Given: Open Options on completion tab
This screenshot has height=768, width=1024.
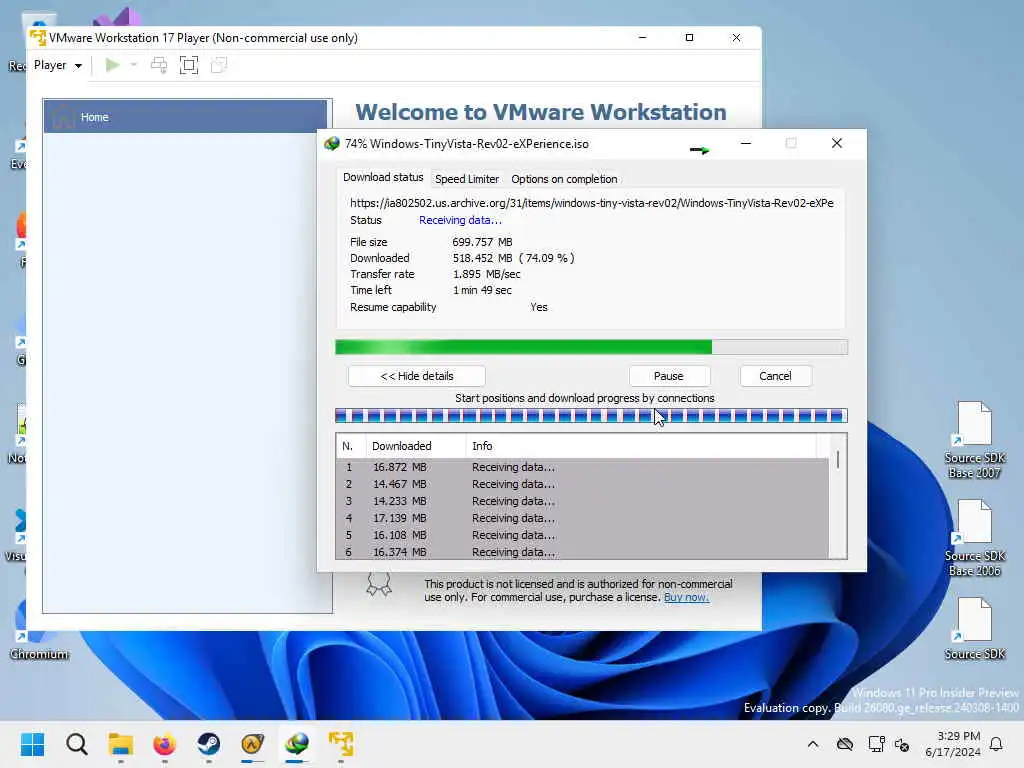Looking at the screenshot, I should pos(564,179).
